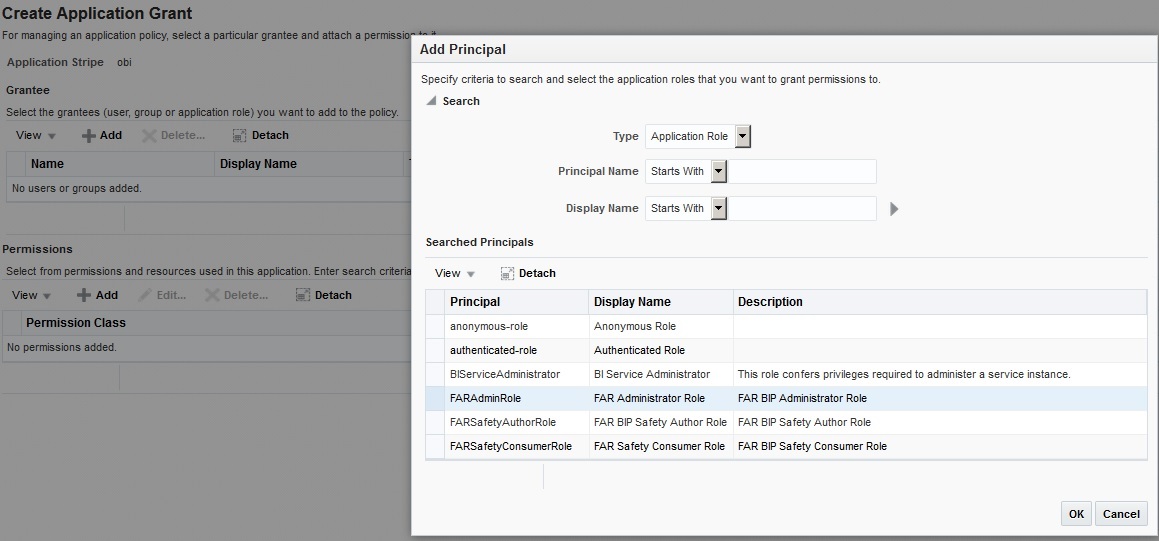Click the search arrow next to Display Name

(895, 209)
